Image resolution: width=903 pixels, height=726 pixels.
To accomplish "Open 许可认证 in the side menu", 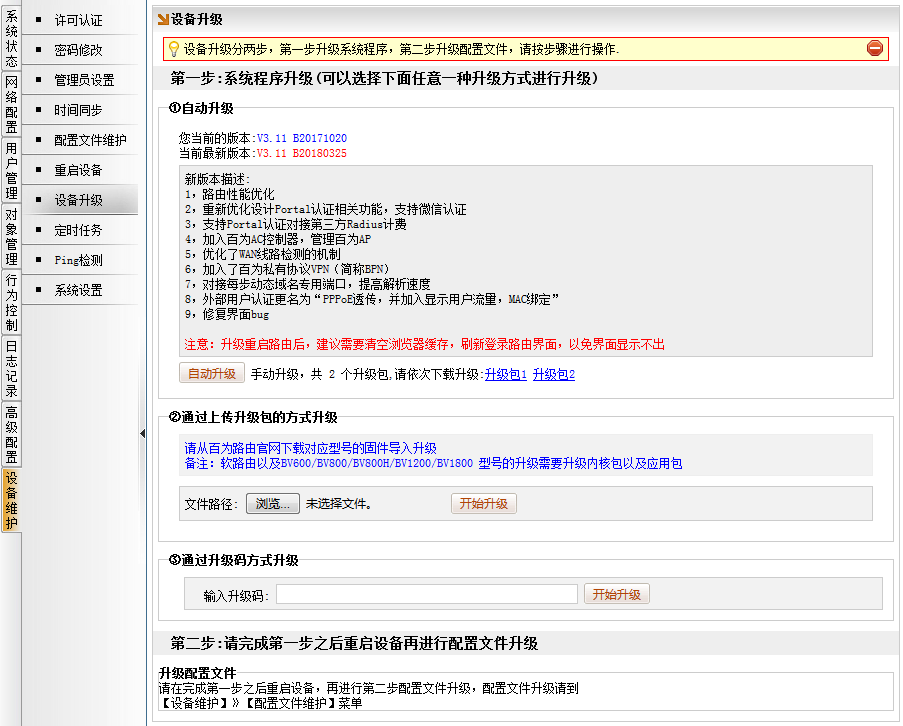I will click(78, 21).
